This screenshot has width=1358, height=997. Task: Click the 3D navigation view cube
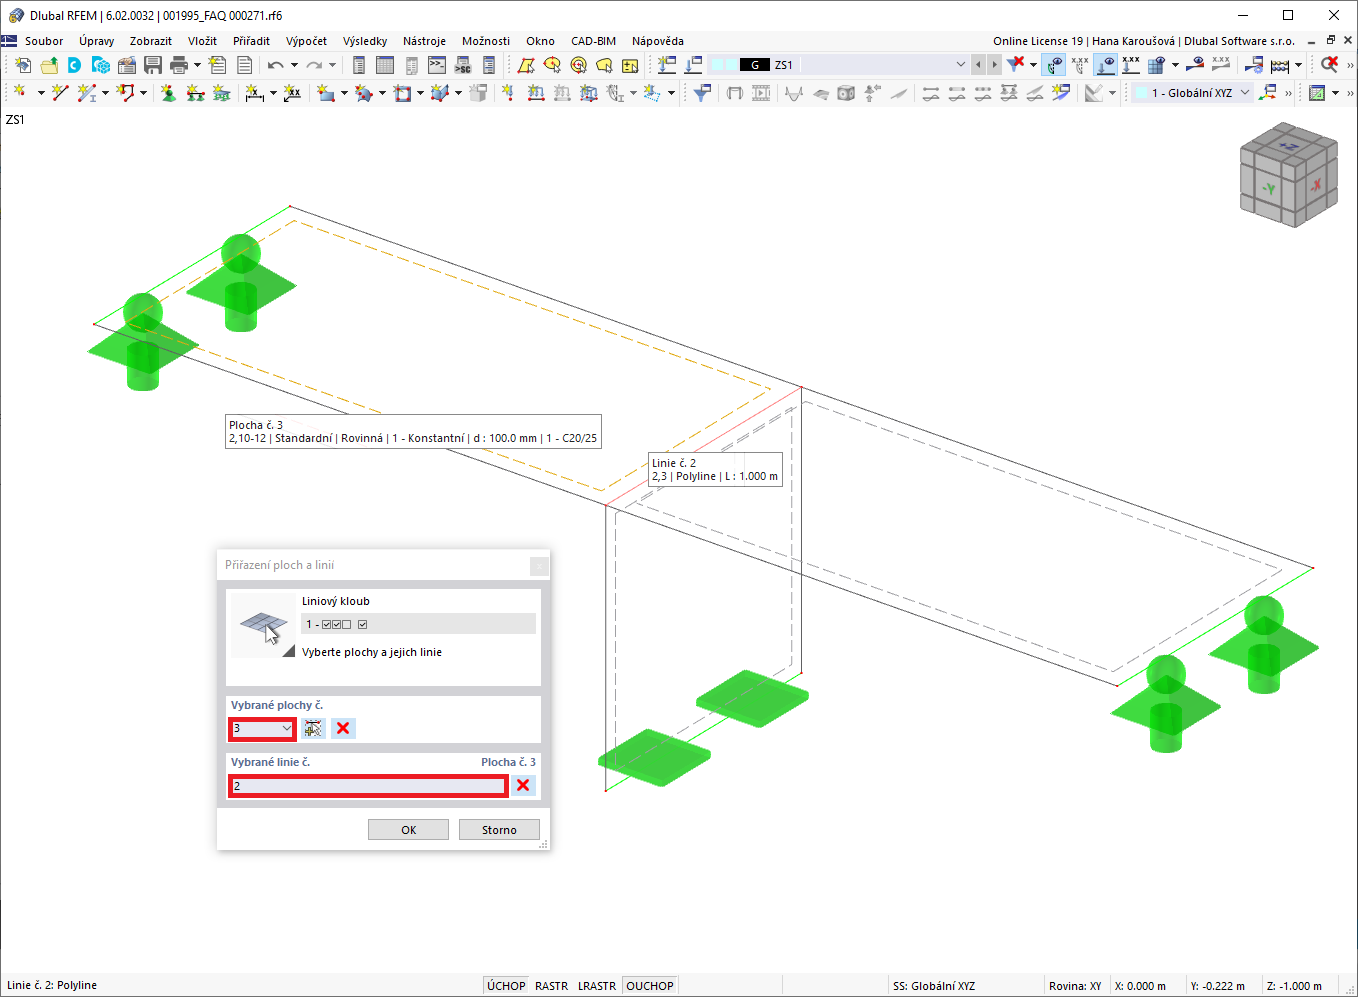tap(1289, 175)
